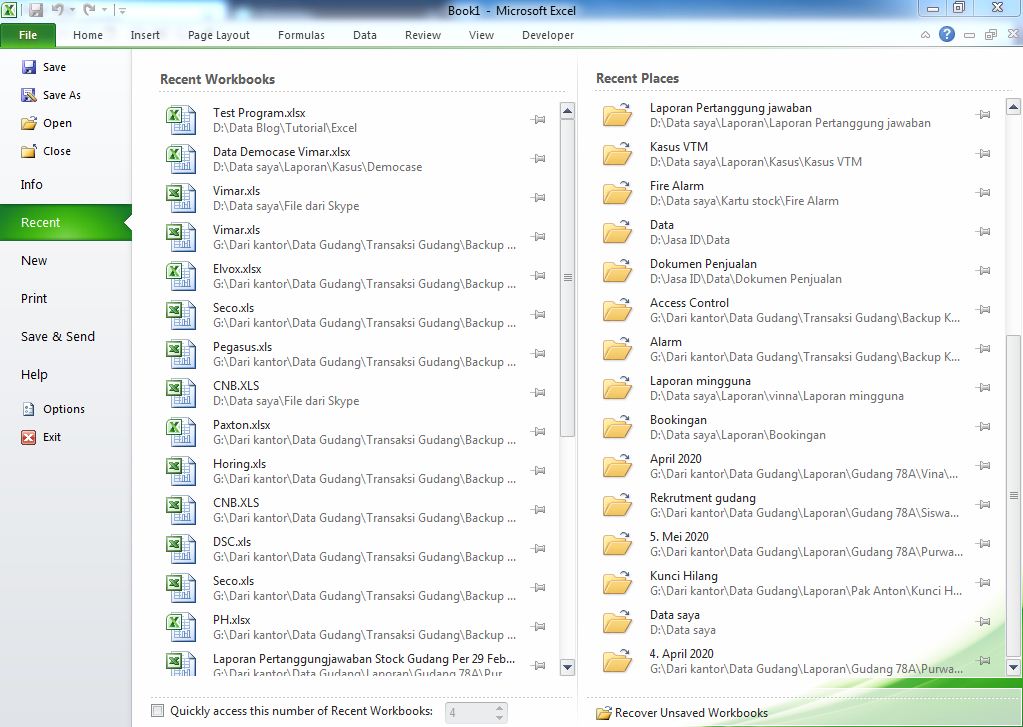Image resolution: width=1023 pixels, height=727 pixels.
Task: Click the Recent Workbooks scrollbar thumb
Action: coord(567,277)
